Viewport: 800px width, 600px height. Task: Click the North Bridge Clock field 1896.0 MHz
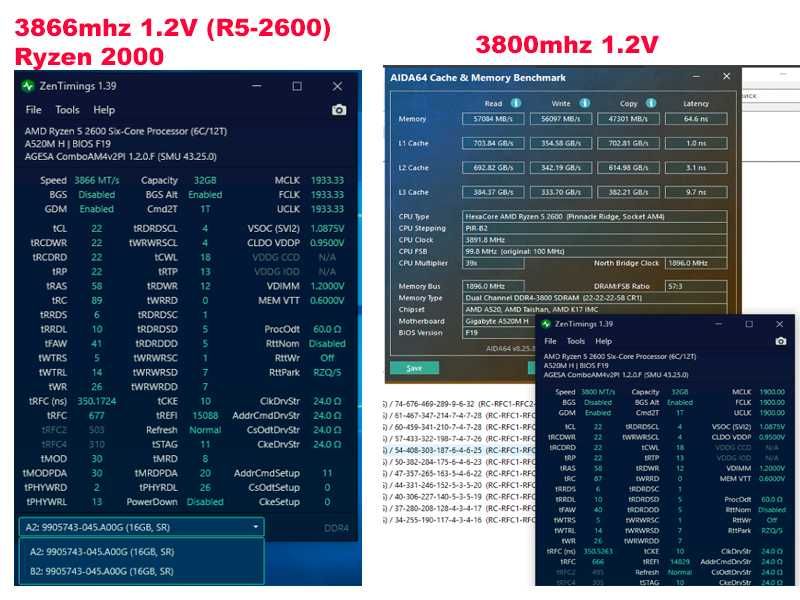(696, 263)
